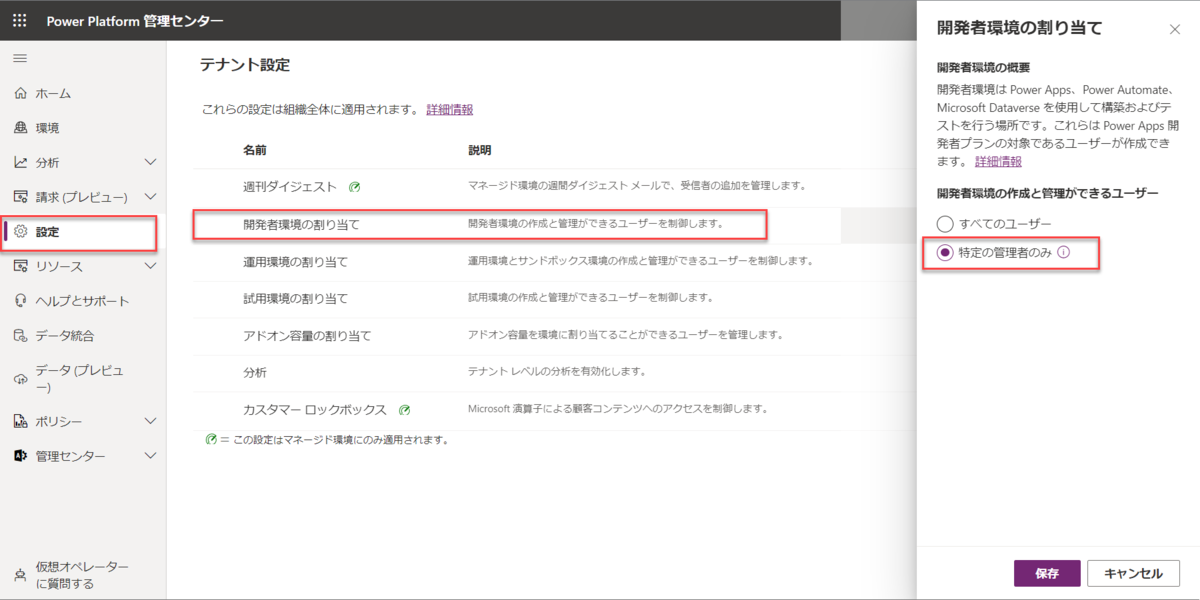This screenshot has height=600, width=1200.
Task: Expand the ポリシー chevron
Action: [x=151, y=422]
